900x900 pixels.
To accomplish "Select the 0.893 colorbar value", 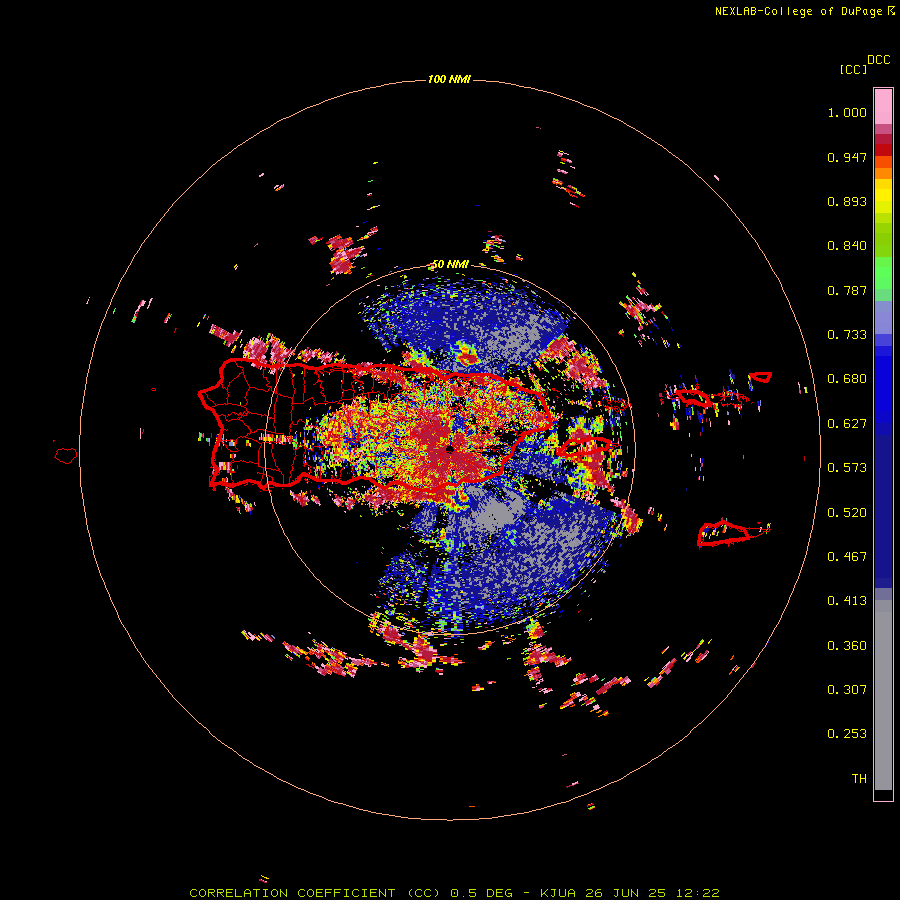I will (x=847, y=201).
